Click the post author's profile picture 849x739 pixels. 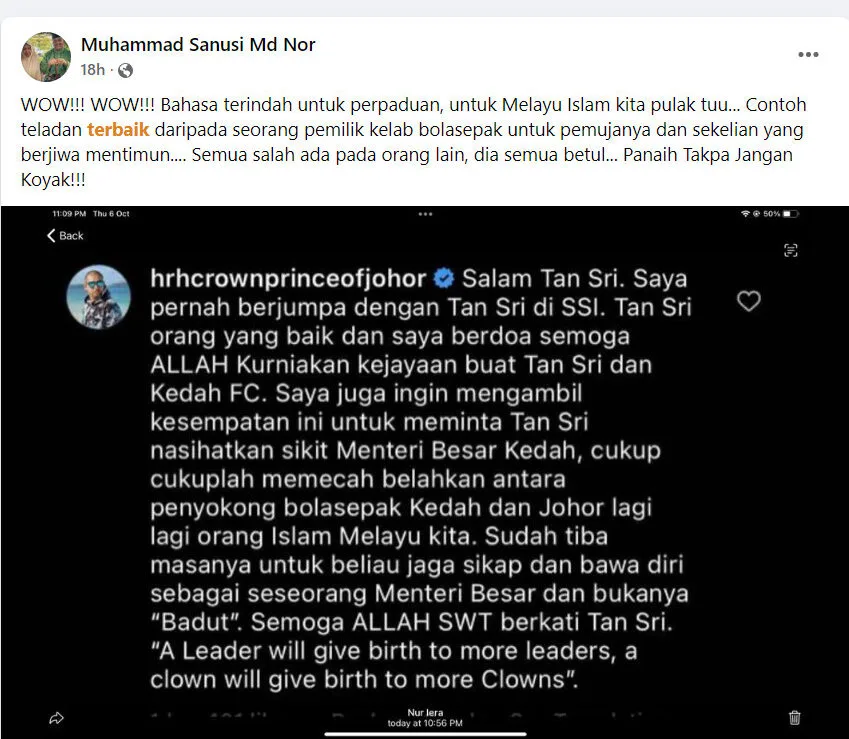click(x=46, y=57)
